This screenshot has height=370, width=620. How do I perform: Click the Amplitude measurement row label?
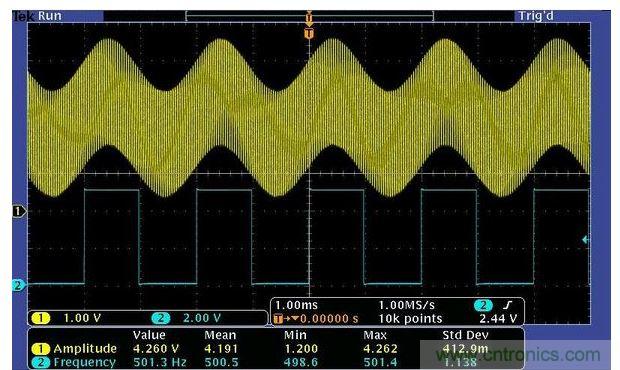click(x=85, y=349)
